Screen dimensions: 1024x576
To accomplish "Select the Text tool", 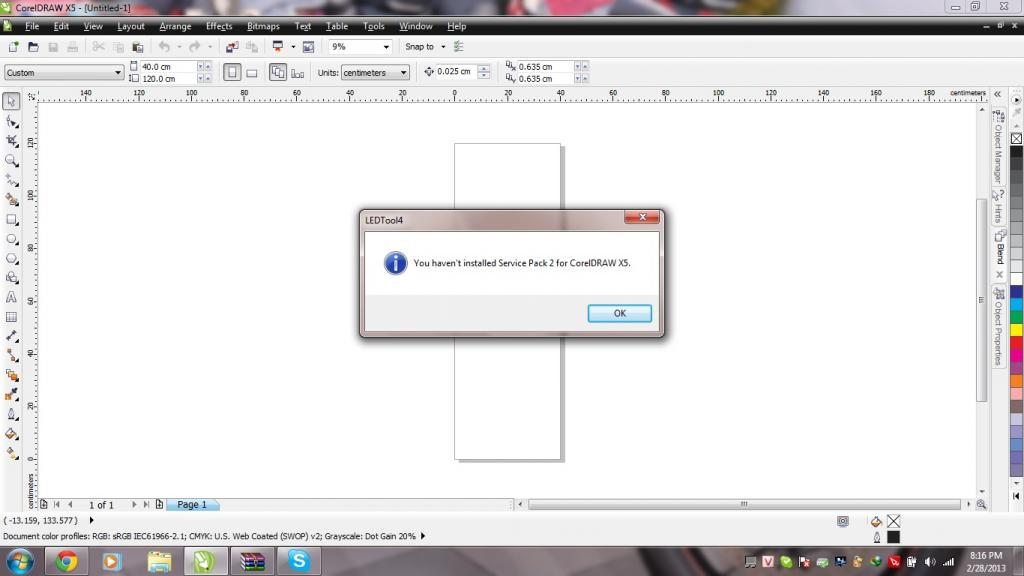I will 11,298.
